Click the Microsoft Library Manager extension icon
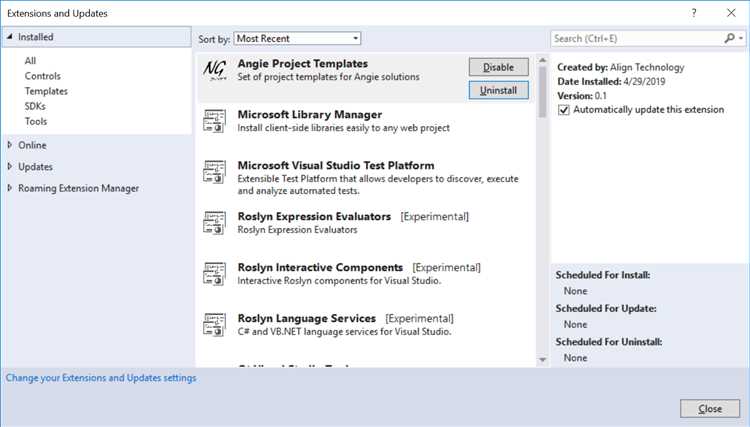 (214, 121)
